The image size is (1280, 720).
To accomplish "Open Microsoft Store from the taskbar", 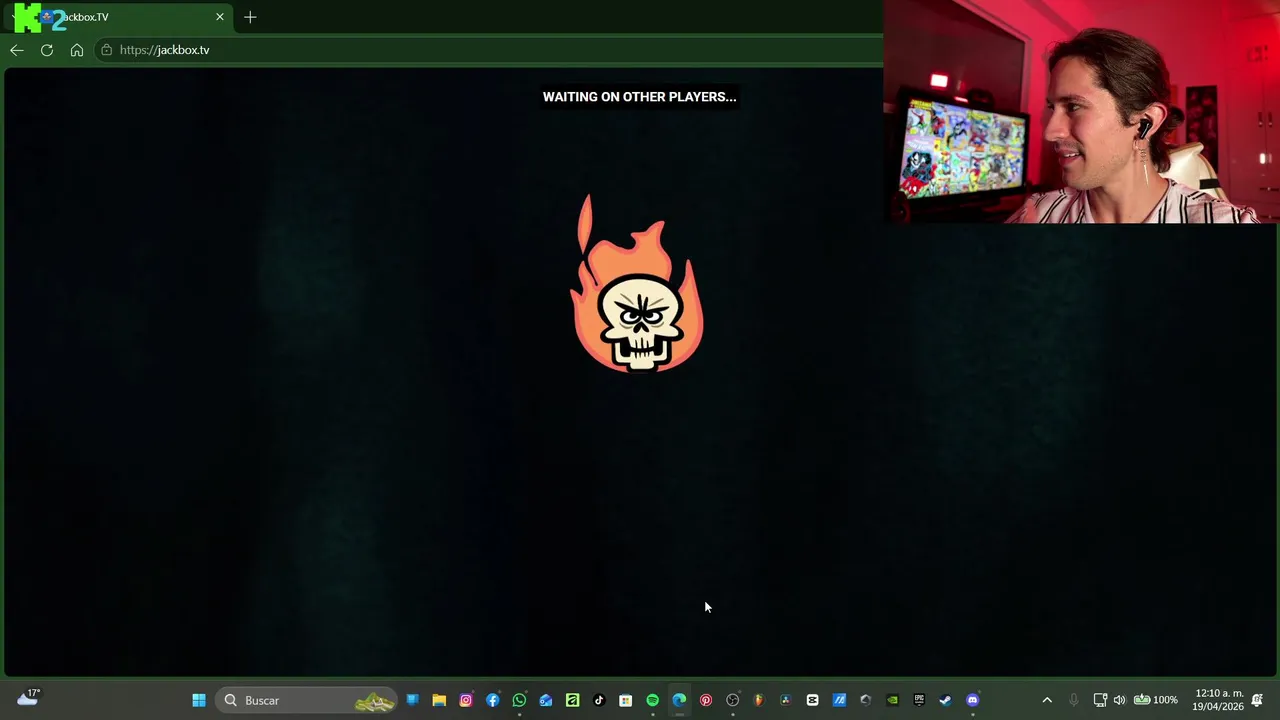I will click(x=625, y=700).
